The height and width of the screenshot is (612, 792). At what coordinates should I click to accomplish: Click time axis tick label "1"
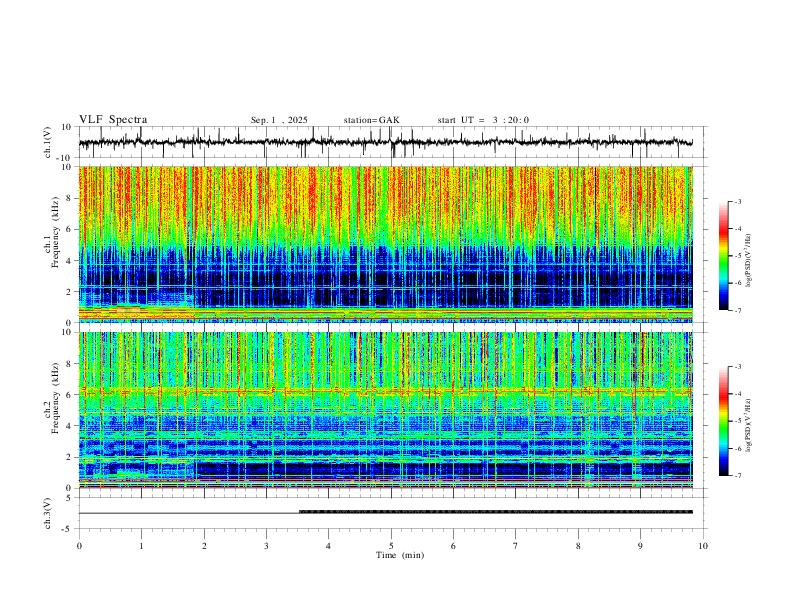(x=141, y=546)
